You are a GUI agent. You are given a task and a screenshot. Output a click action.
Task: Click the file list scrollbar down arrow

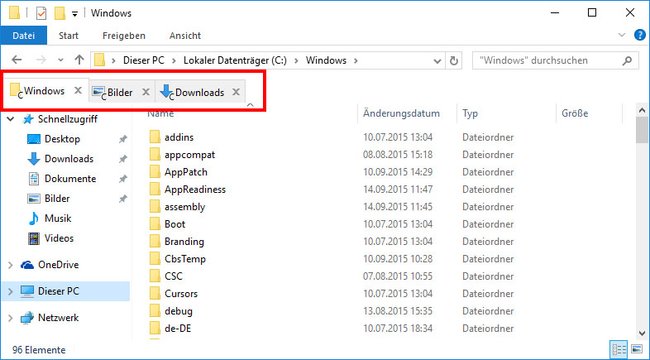click(642, 333)
